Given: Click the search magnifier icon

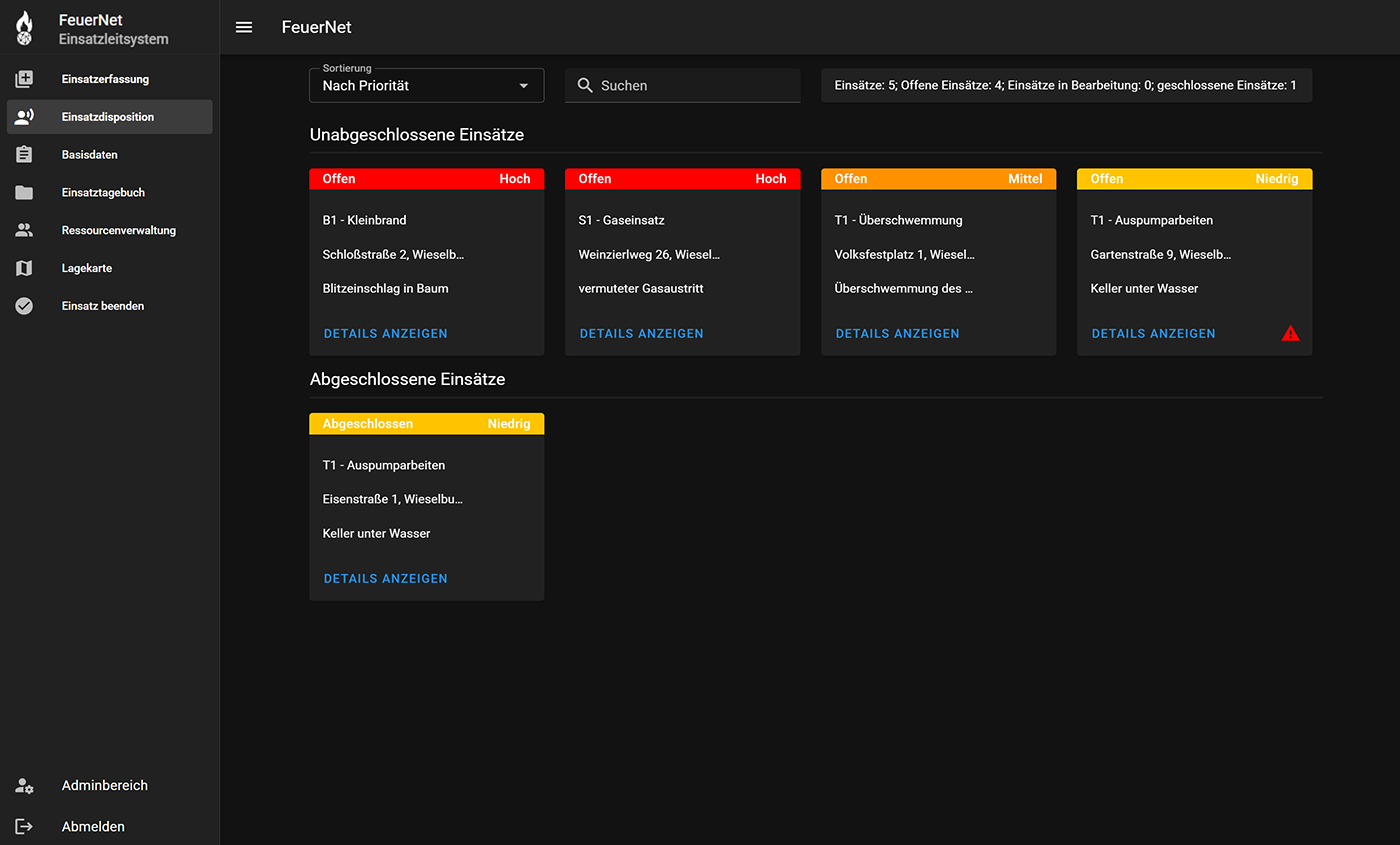Looking at the screenshot, I should pos(586,86).
